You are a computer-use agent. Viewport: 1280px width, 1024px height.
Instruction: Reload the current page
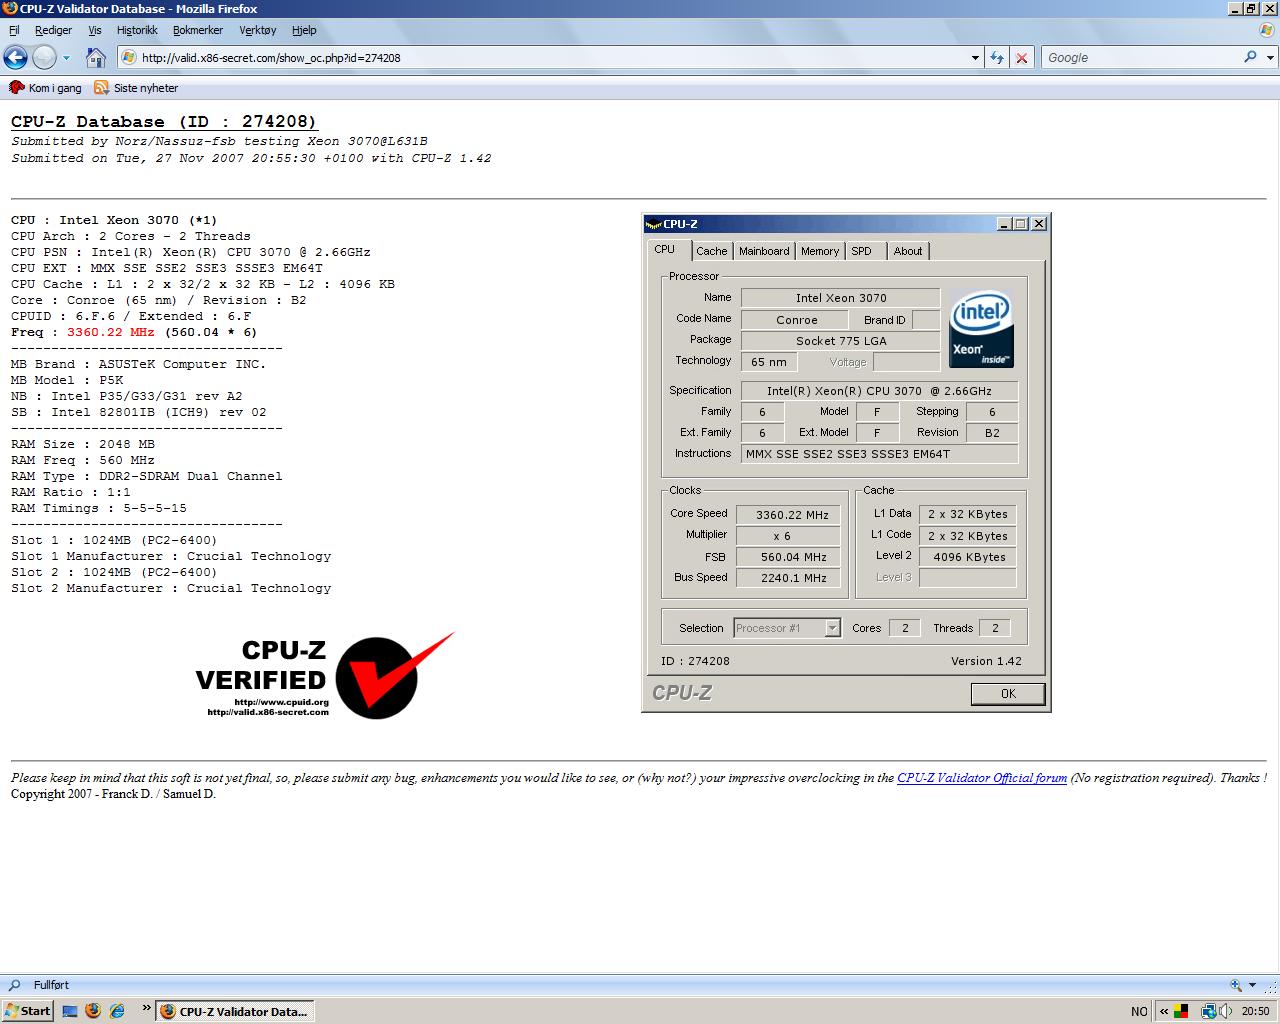point(997,58)
